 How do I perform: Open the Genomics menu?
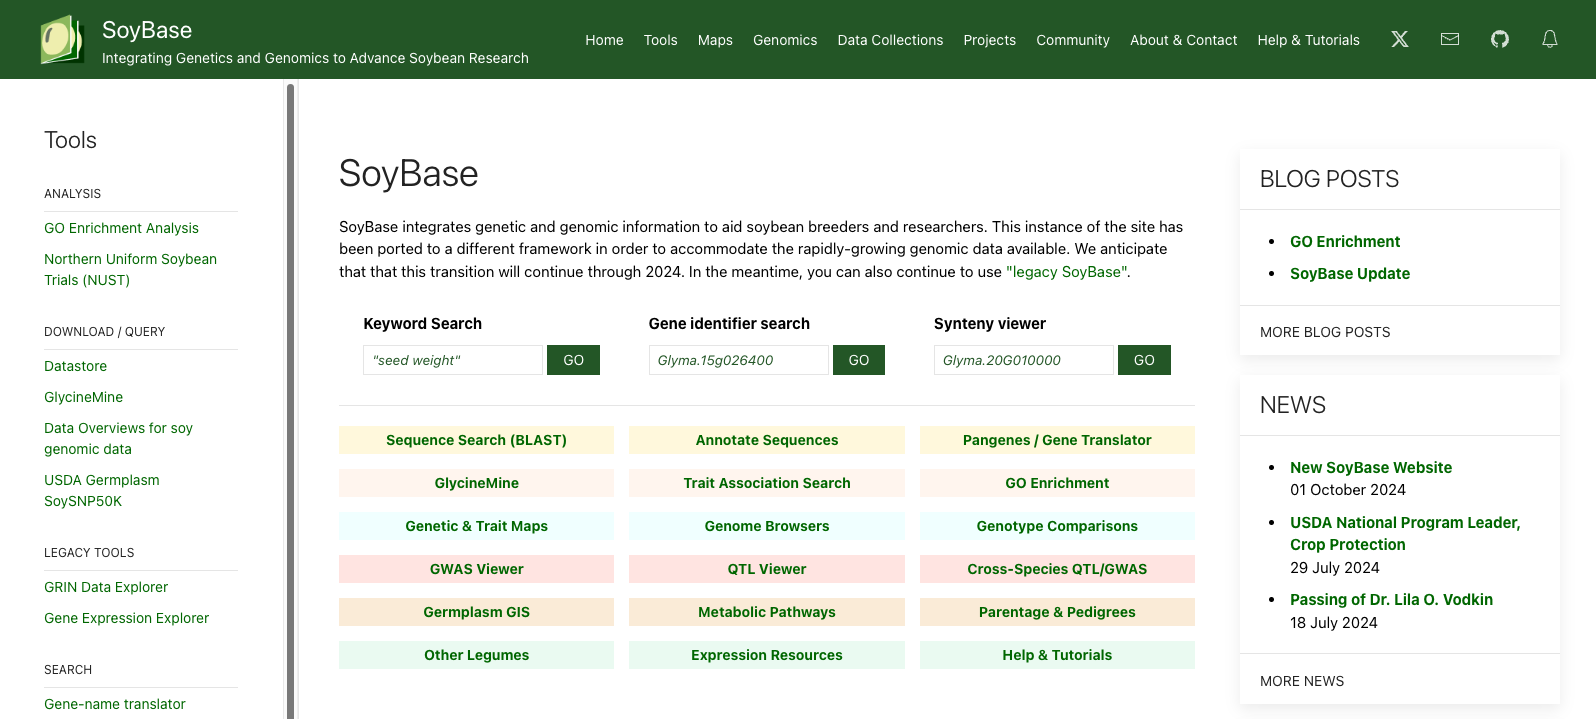point(785,40)
